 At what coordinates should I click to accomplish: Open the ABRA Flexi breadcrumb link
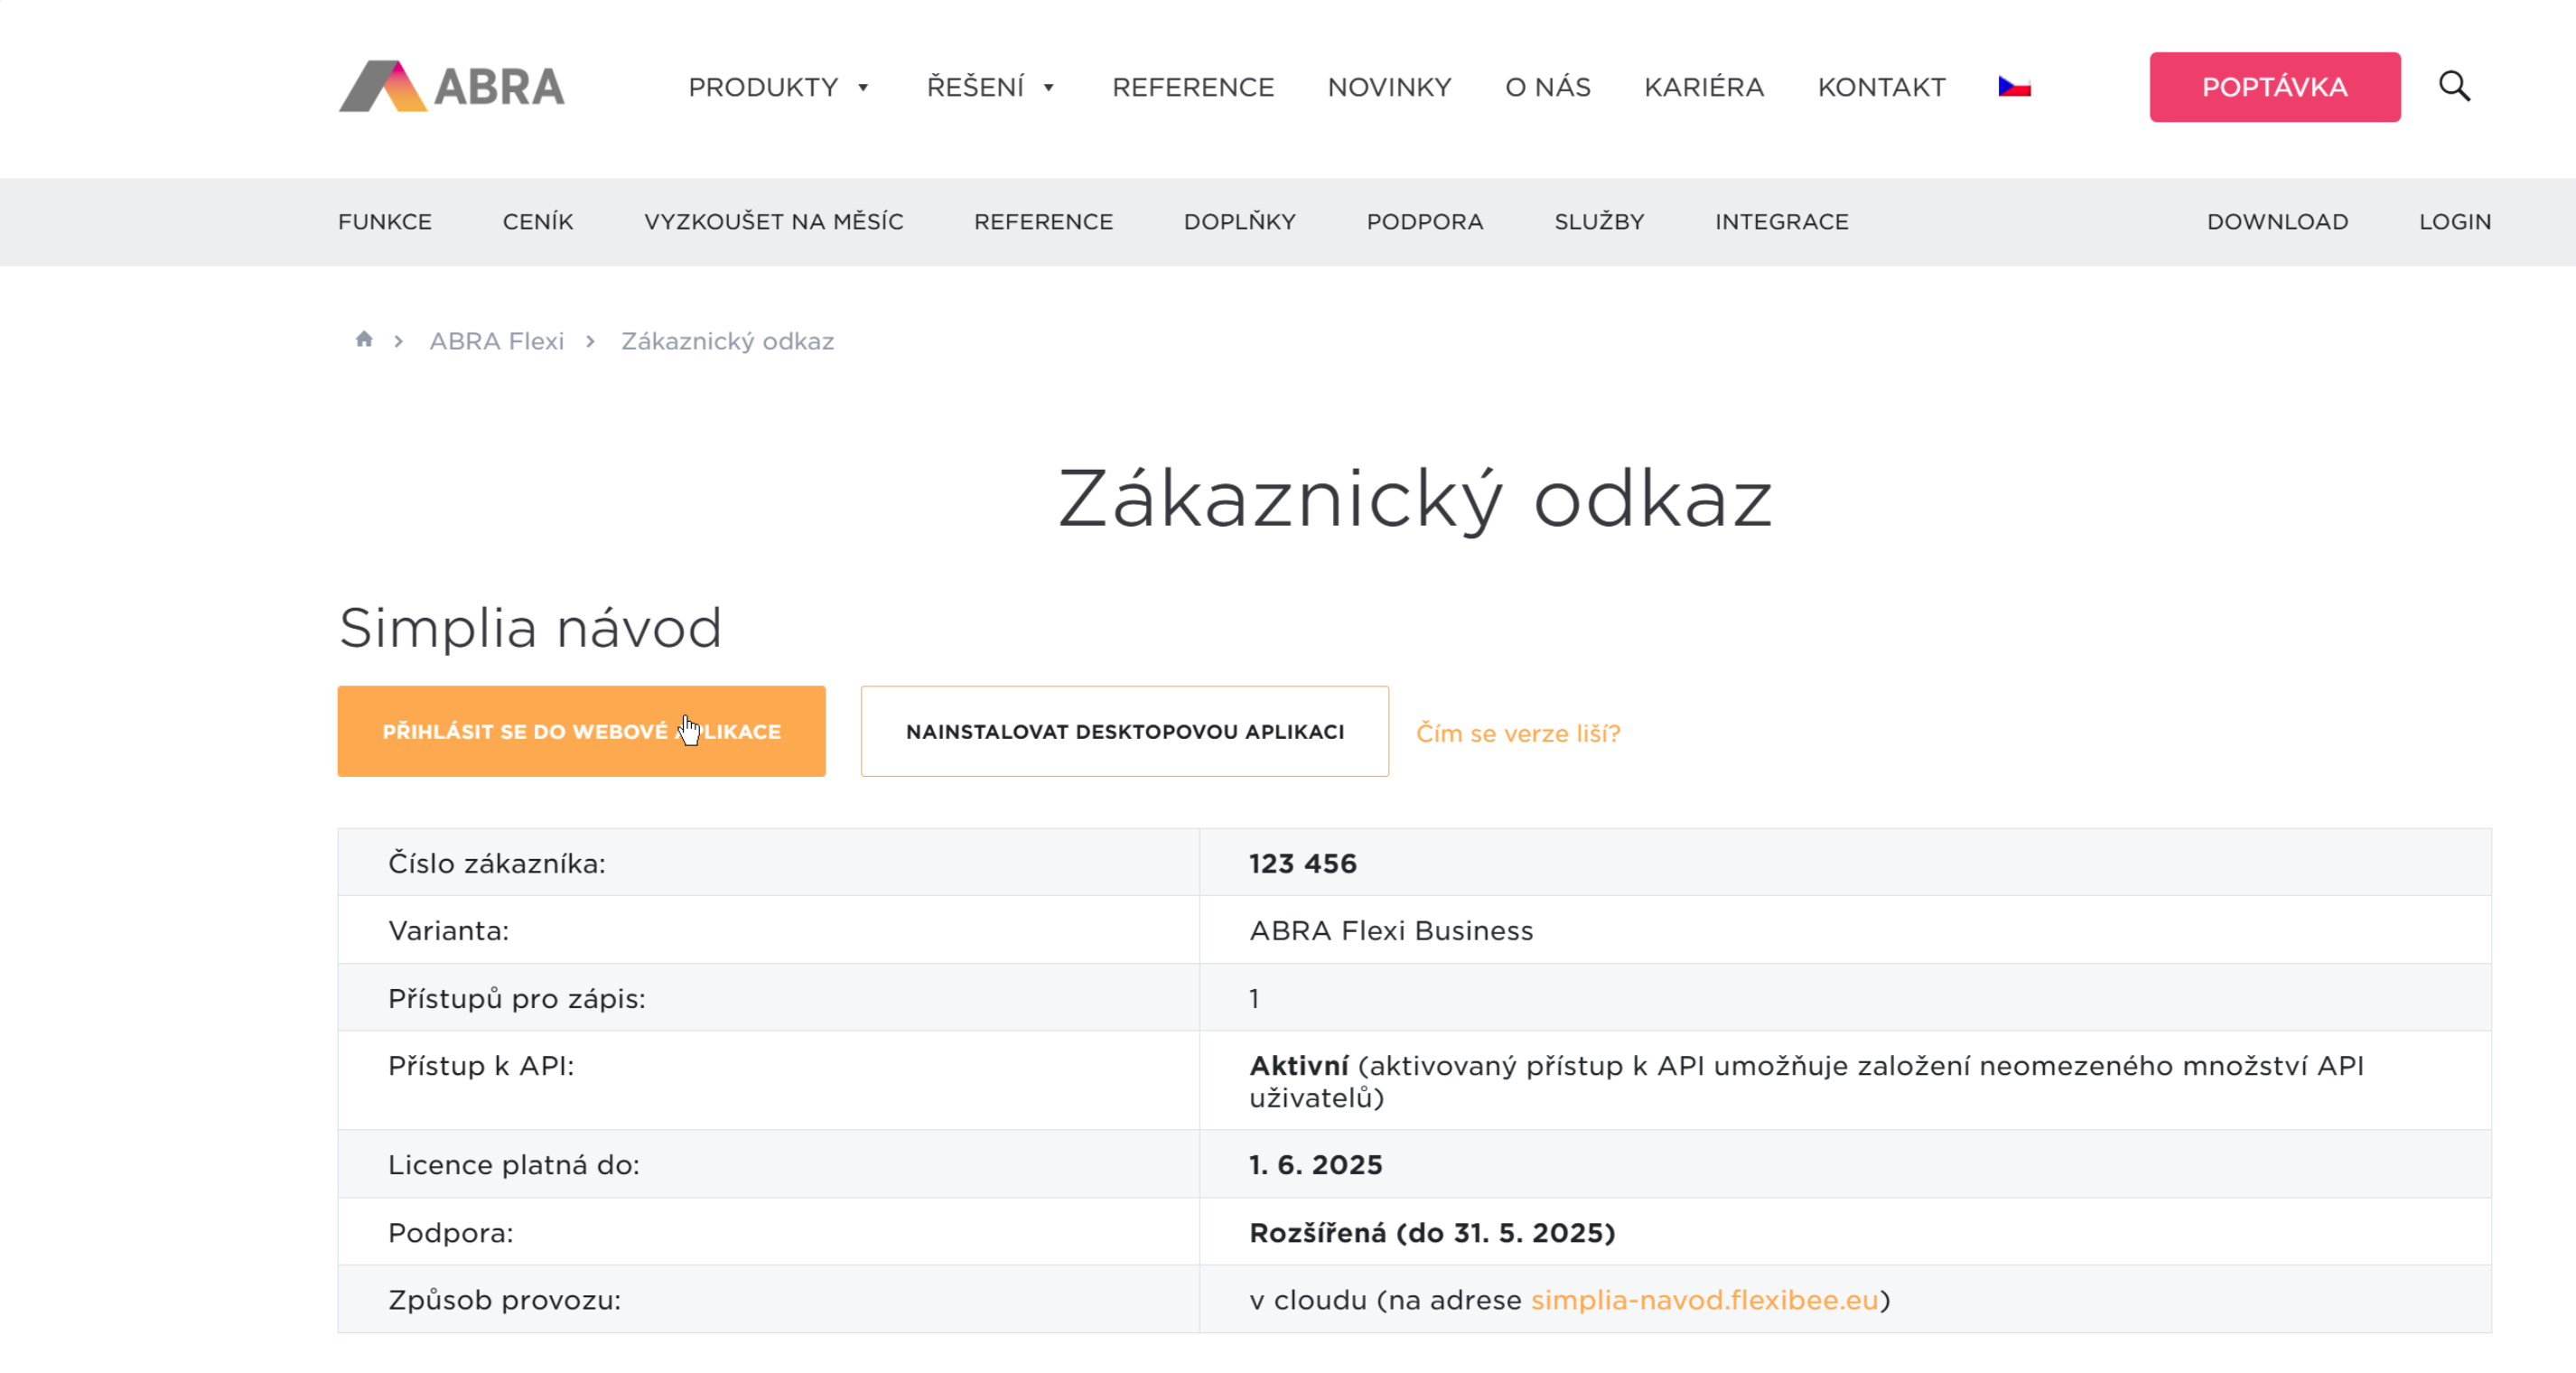497,341
